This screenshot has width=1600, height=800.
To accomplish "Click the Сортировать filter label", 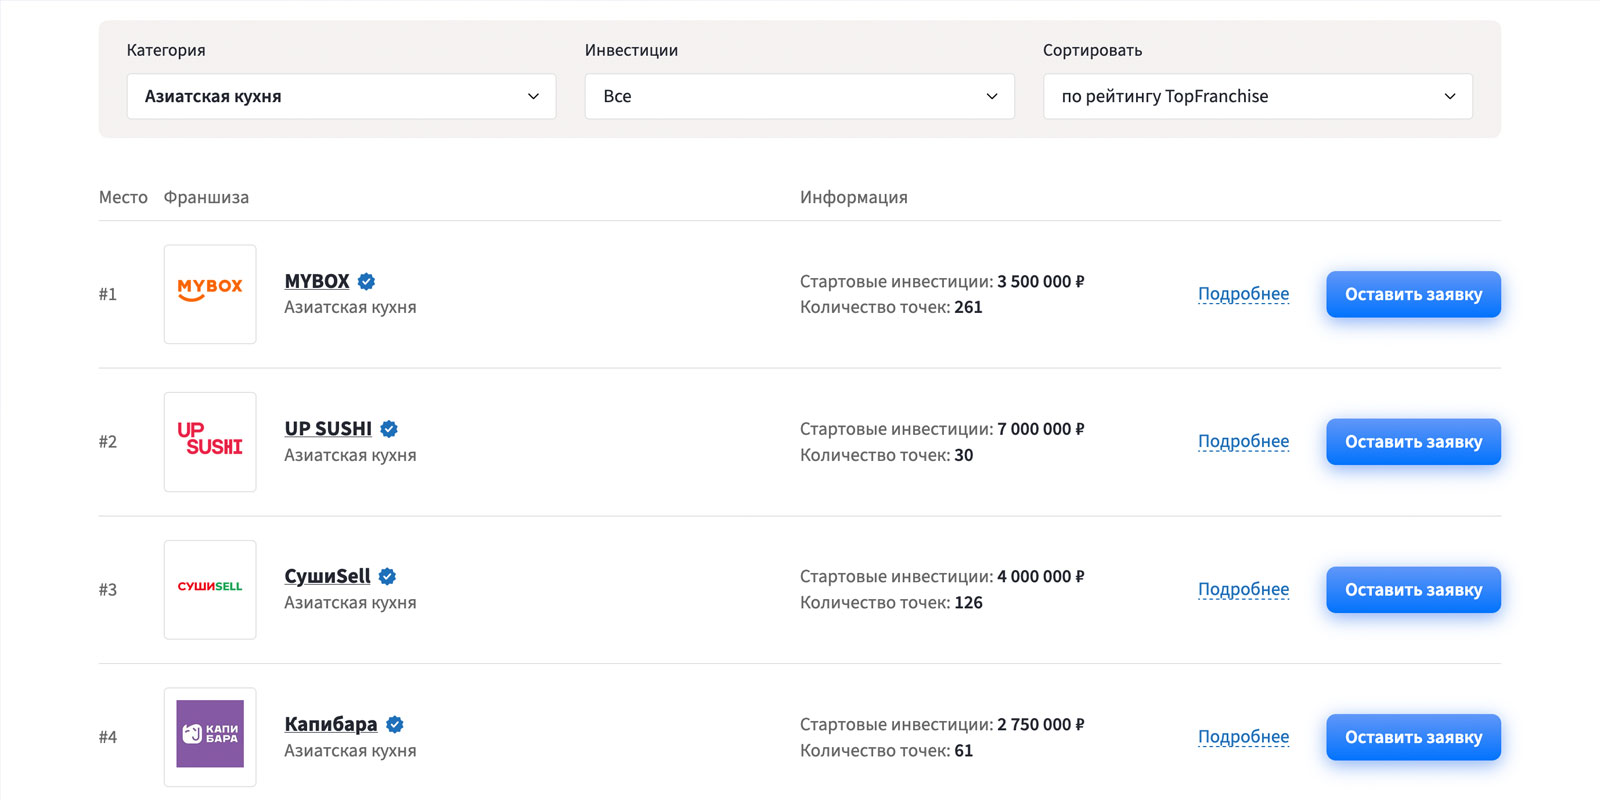I will [1092, 50].
